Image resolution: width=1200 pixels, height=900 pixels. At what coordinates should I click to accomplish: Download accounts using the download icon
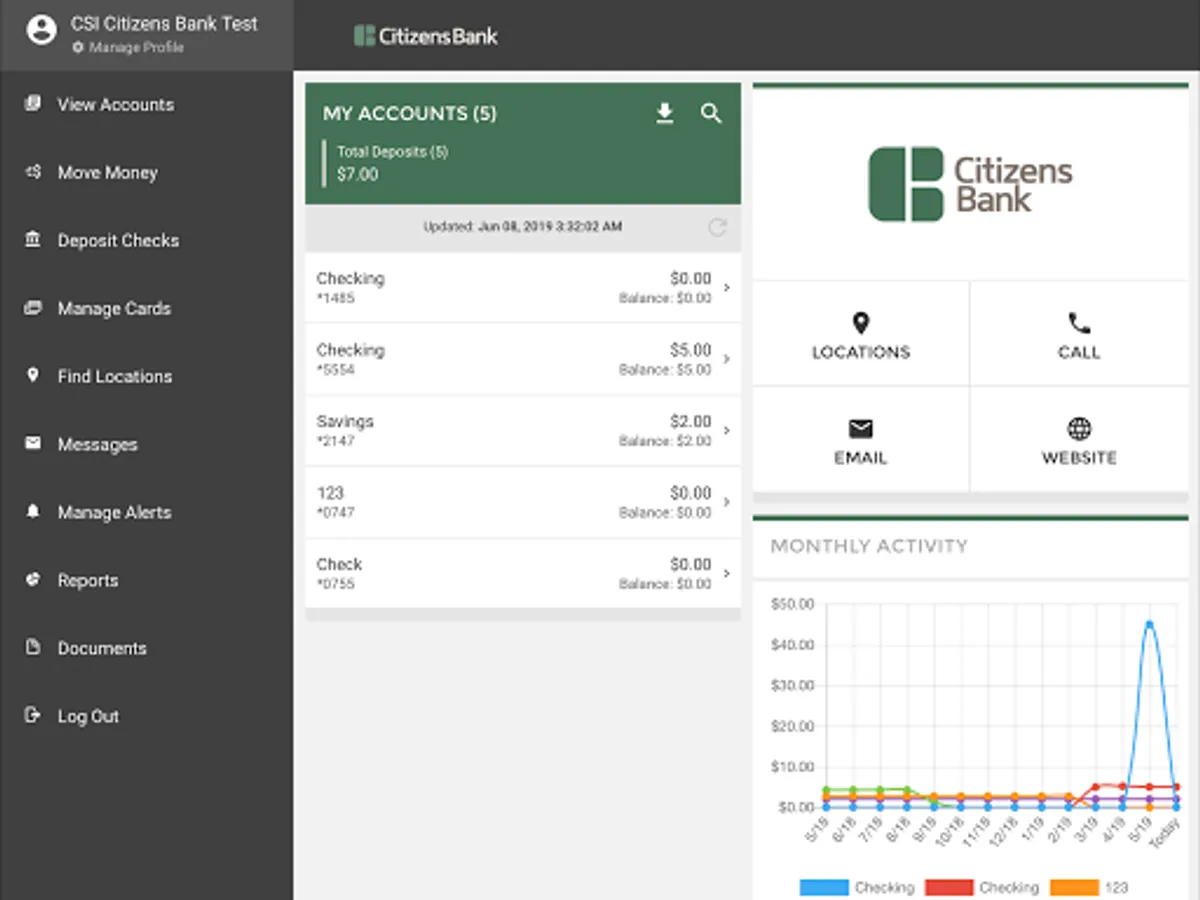click(665, 113)
